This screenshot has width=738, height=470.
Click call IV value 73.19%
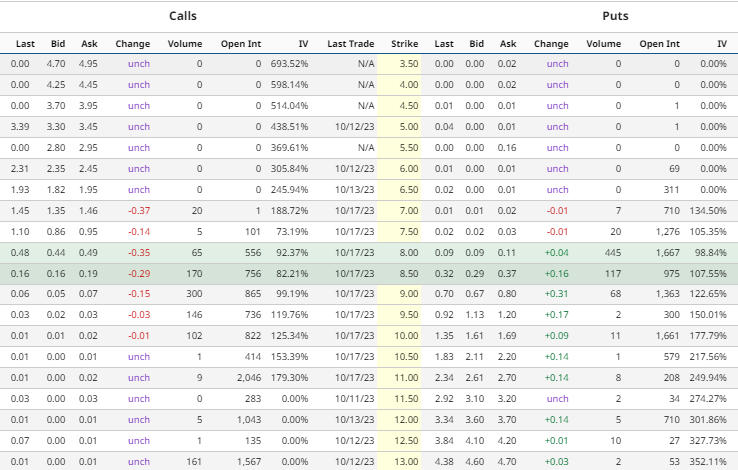point(292,231)
